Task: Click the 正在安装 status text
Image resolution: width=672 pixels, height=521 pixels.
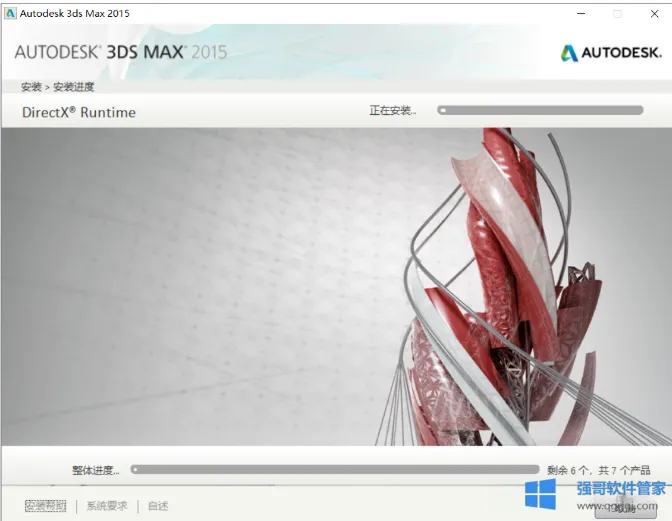Action: click(x=393, y=111)
